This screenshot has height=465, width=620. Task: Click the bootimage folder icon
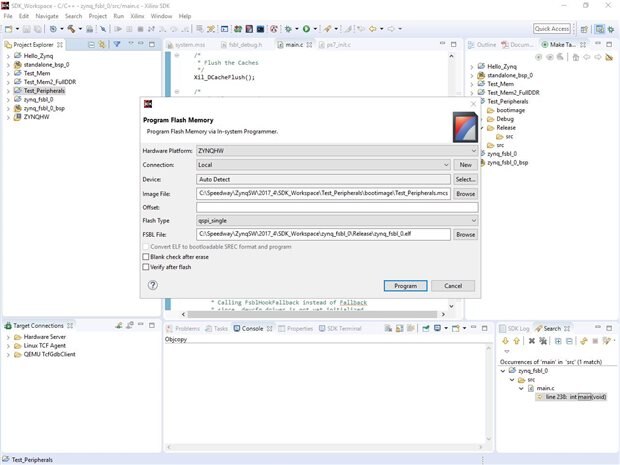491,110
